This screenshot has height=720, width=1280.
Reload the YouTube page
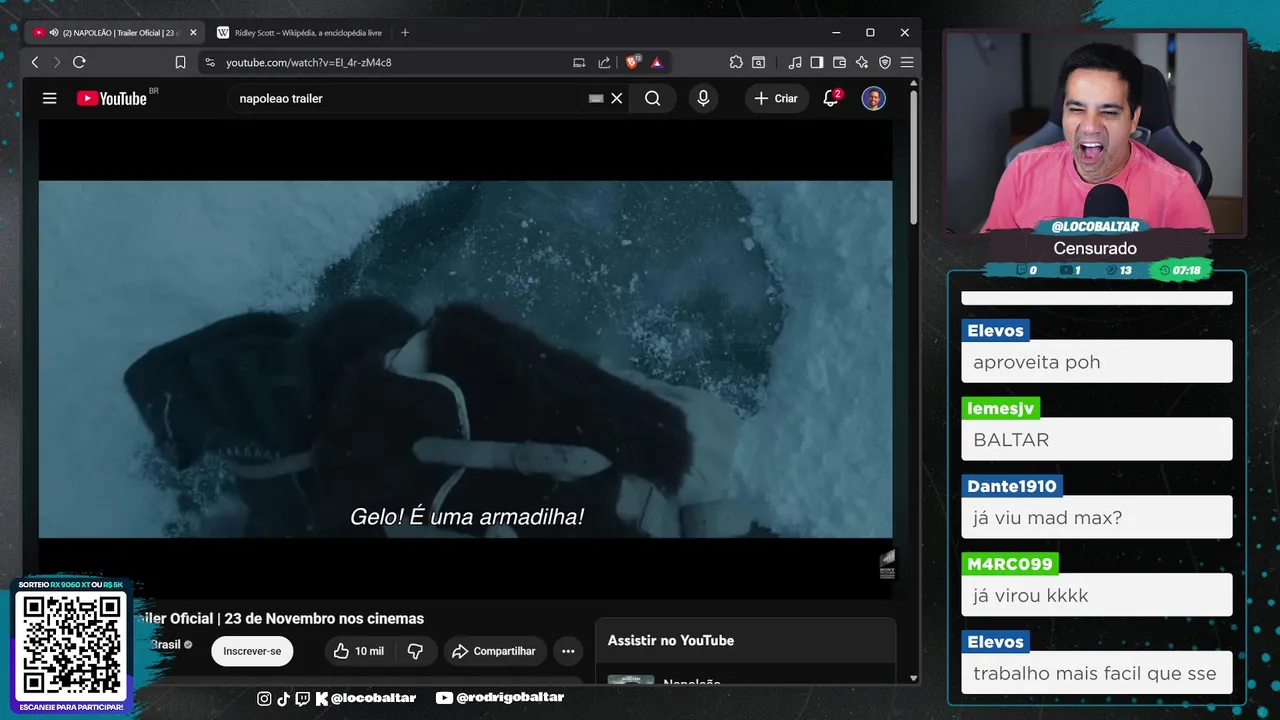(79, 62)
